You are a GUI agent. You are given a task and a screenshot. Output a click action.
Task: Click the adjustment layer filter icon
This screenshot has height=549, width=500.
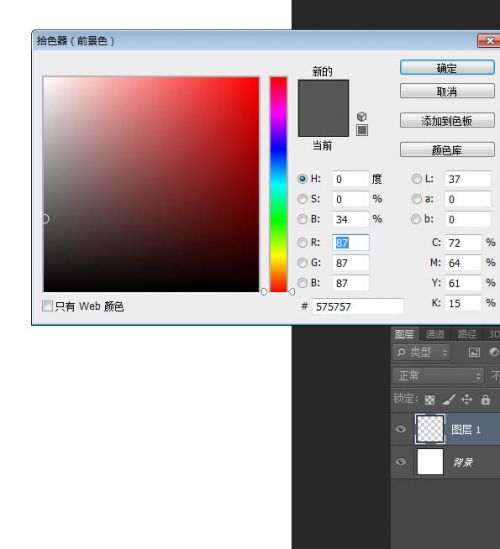tap(494, 352)
